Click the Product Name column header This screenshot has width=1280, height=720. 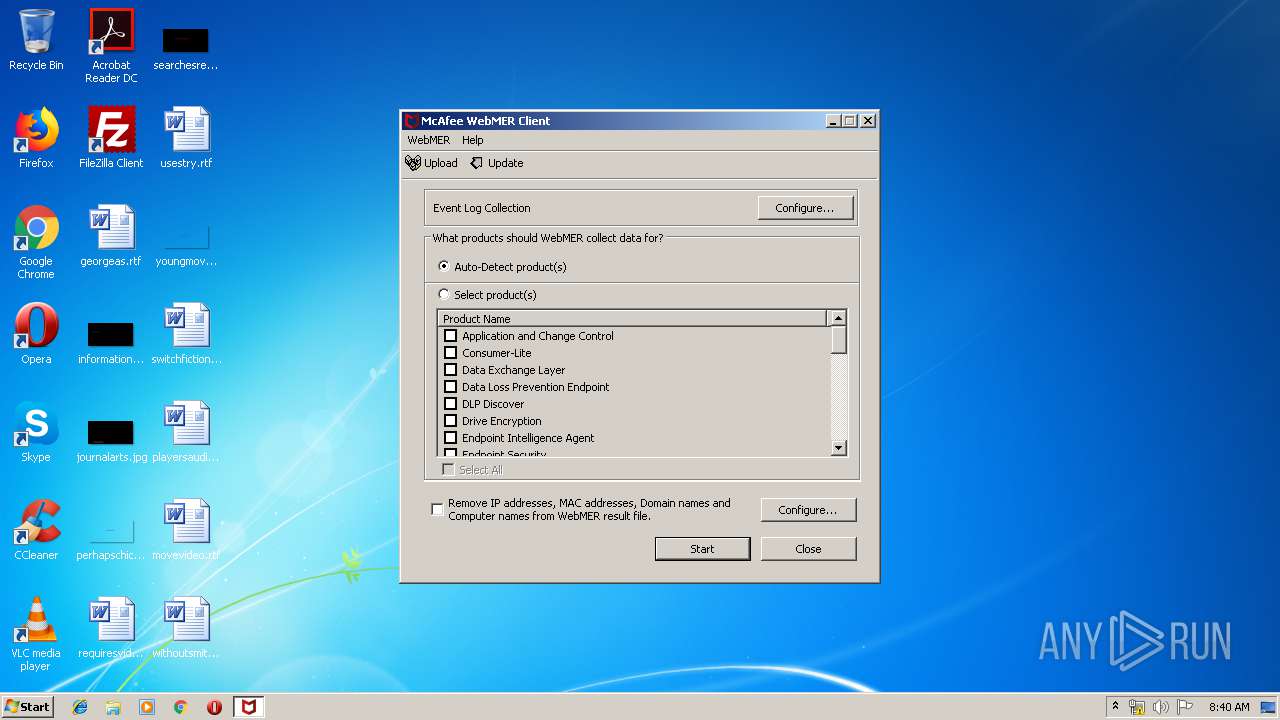pos(632,319)
